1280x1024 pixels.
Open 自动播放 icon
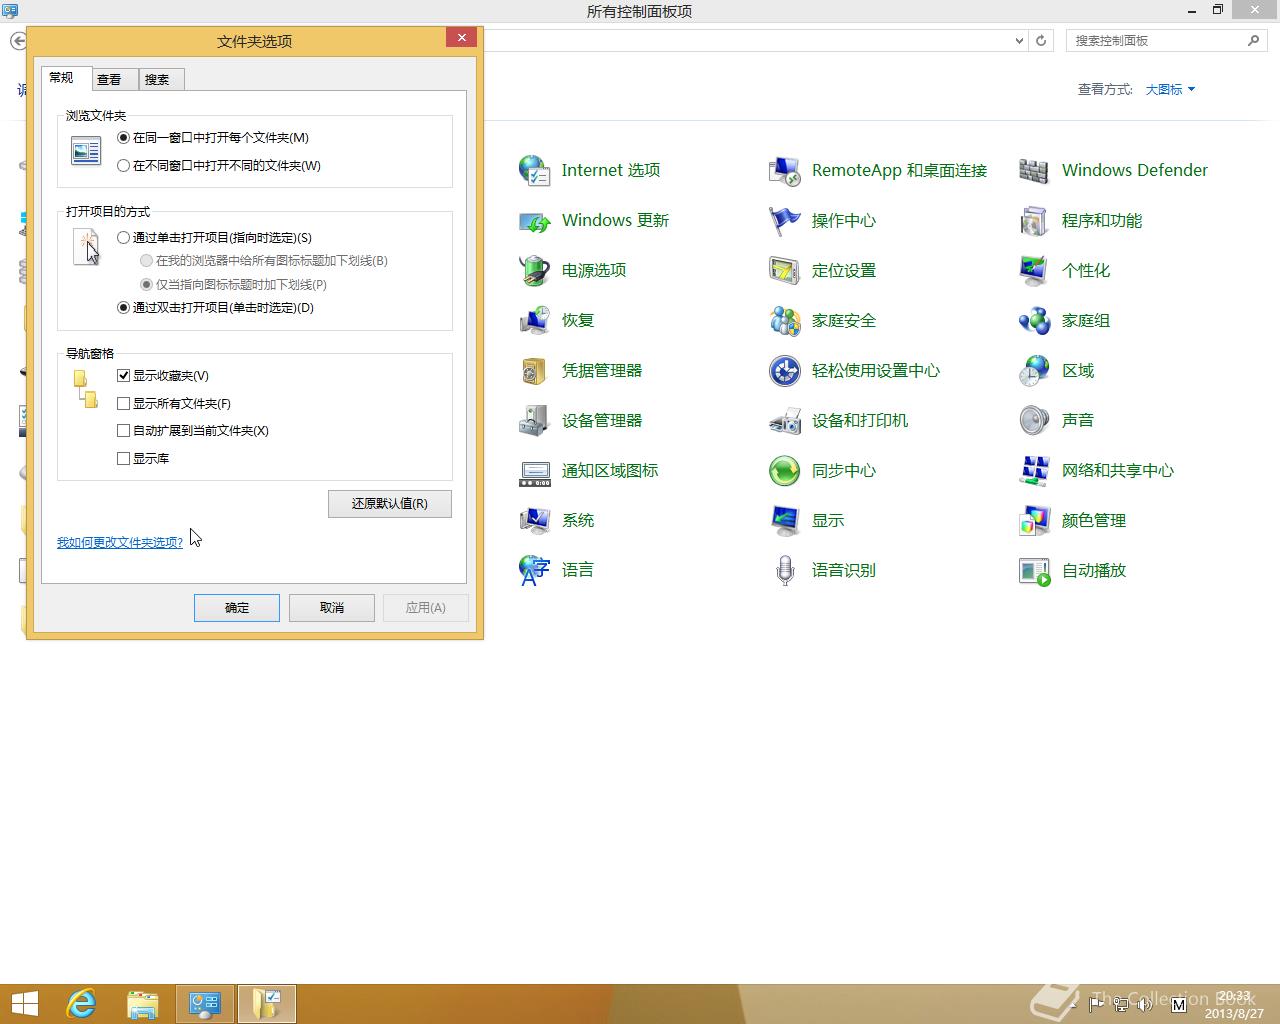1034,570
